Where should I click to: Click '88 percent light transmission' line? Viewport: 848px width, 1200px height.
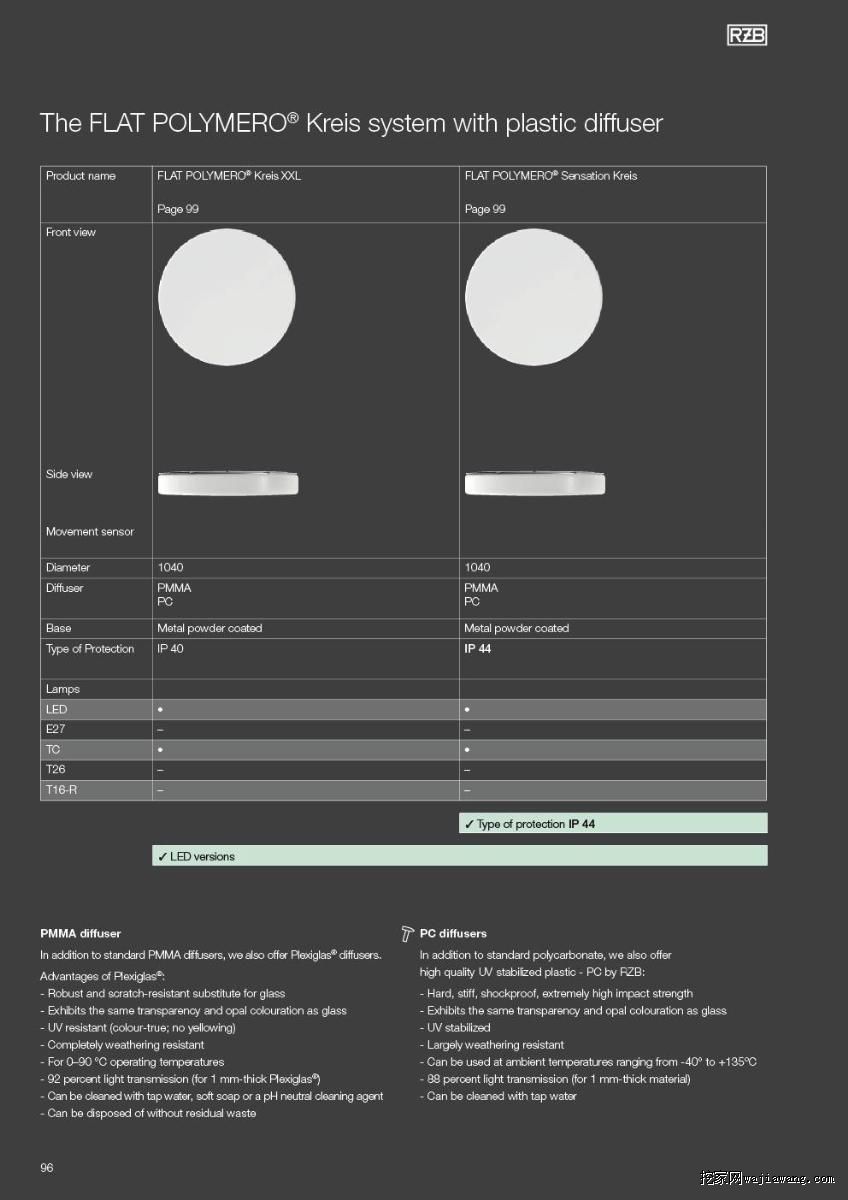(555, 1079)
